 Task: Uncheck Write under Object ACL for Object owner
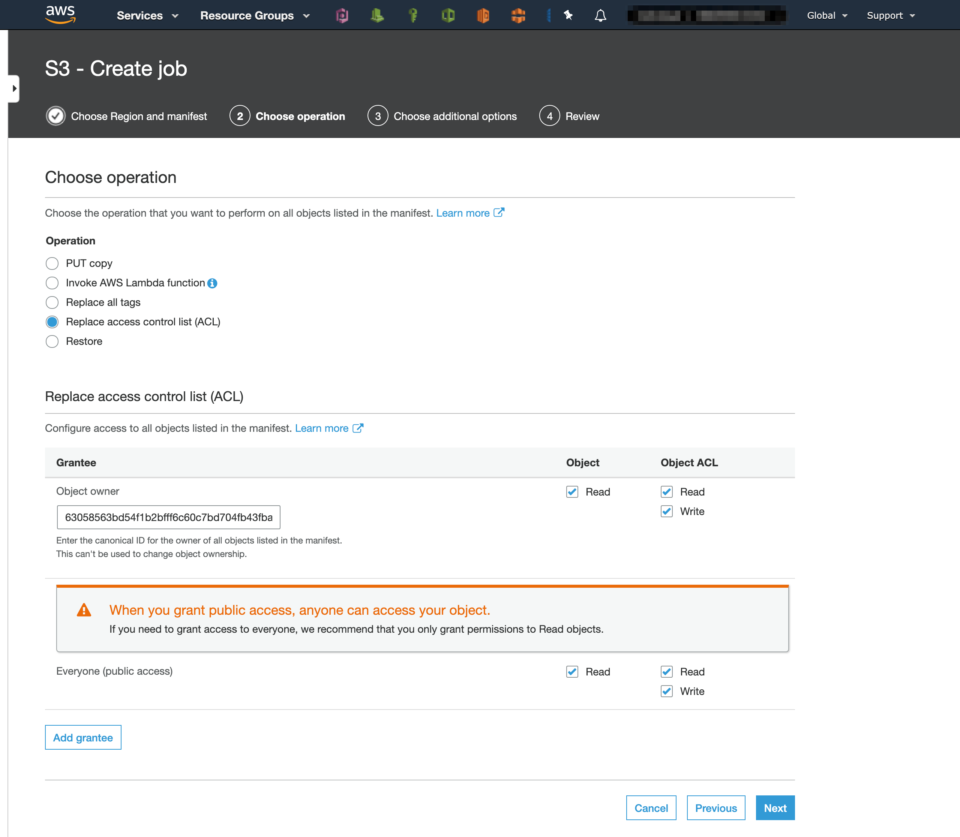click(666, 511)
